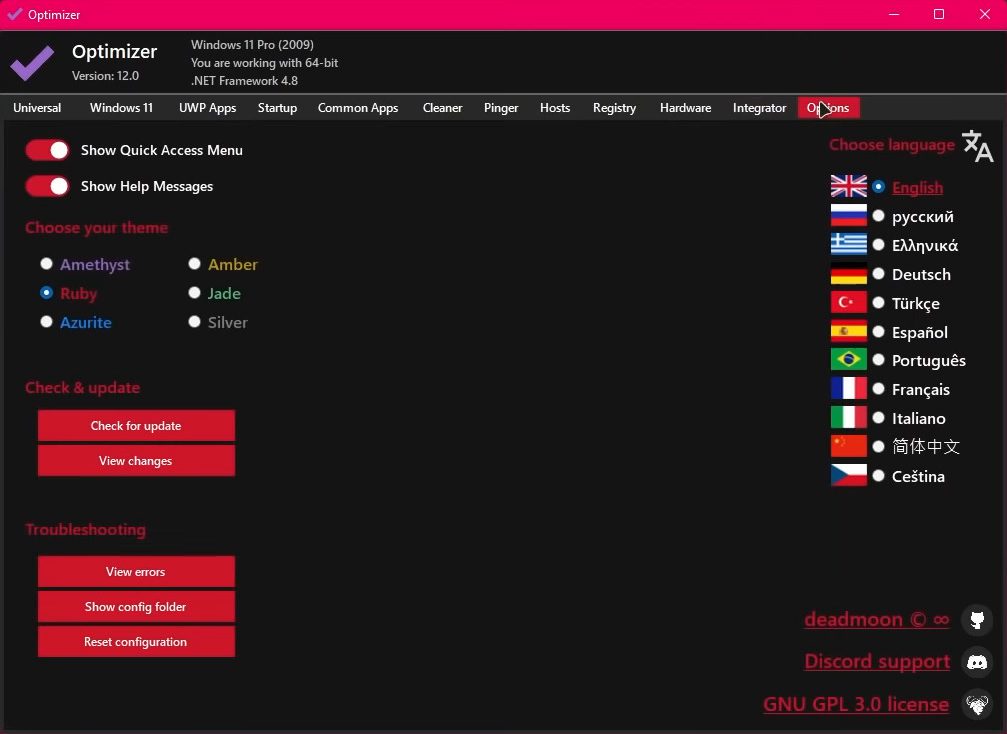Screen dimensions: 1007x734
Task: Click Reset configuration button
Action: [136, 642]
